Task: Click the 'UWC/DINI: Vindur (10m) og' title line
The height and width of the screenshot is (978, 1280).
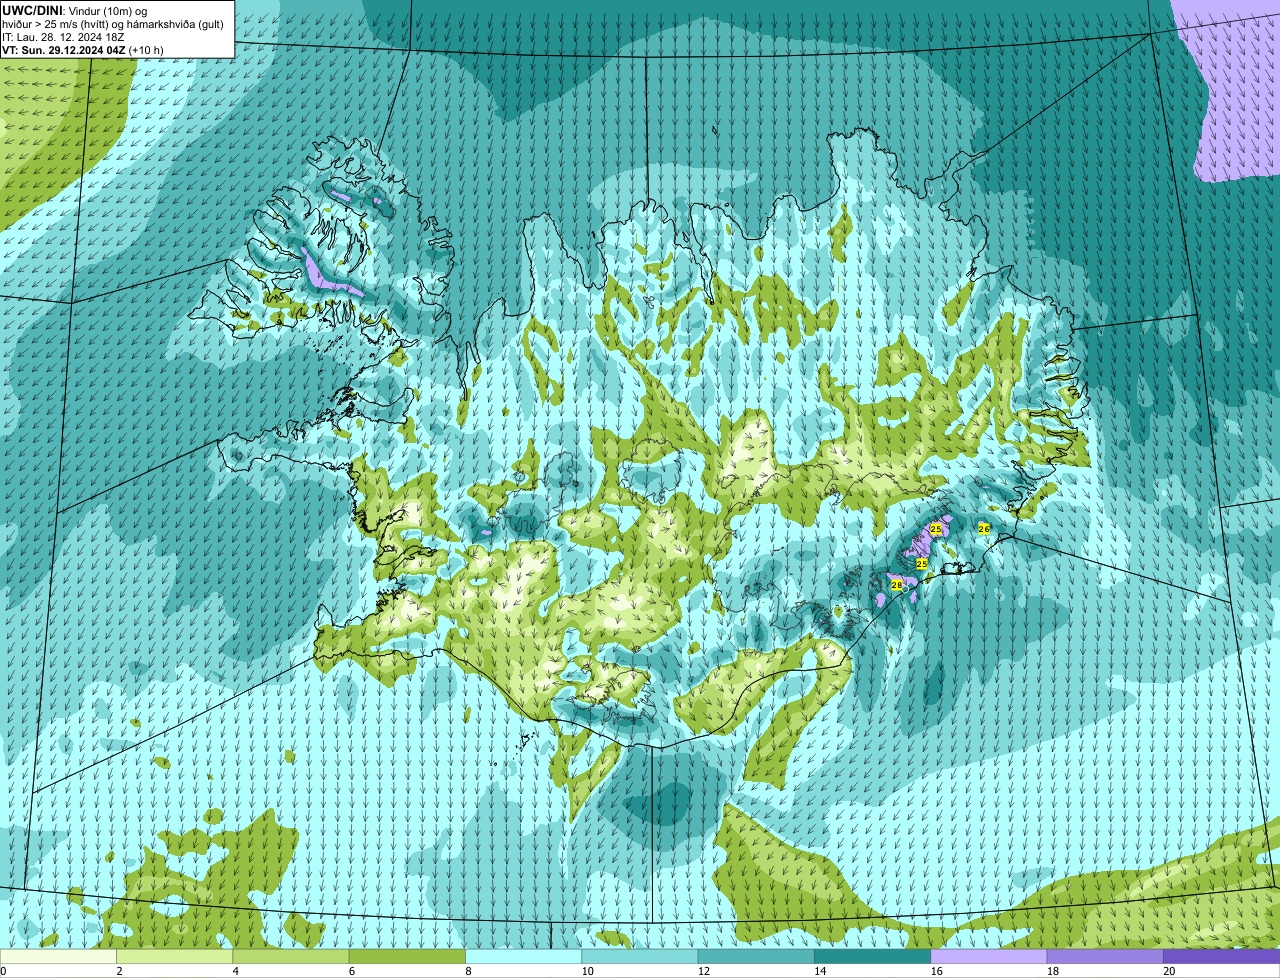Action: point(74,10)
